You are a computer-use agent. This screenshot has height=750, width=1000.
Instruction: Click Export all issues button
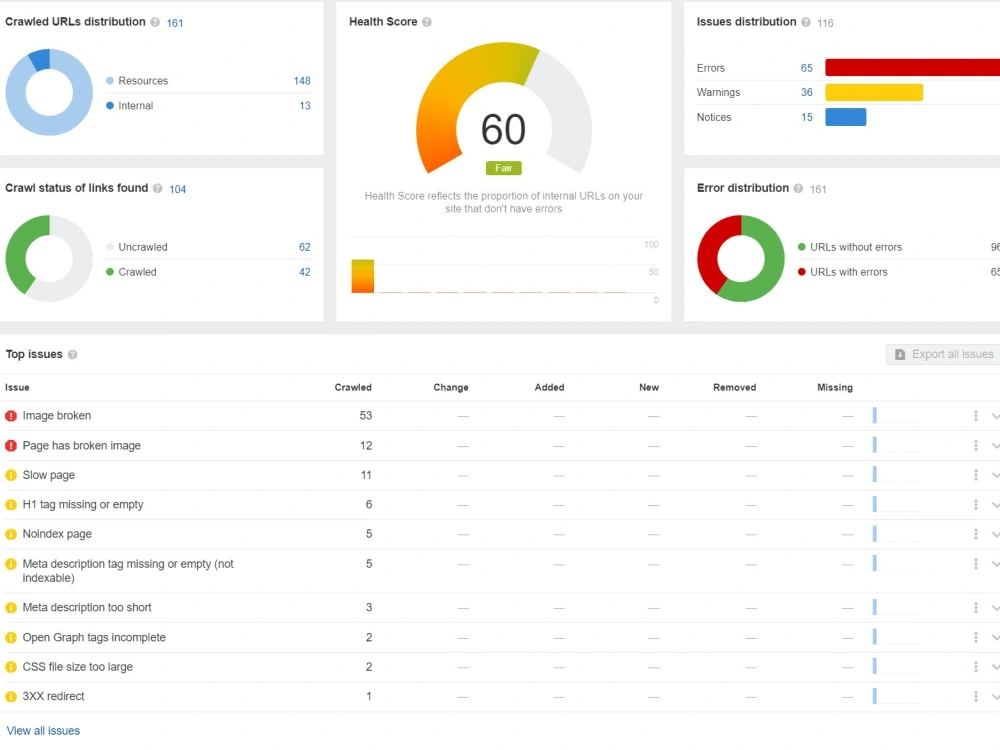[x=943, y=355]
